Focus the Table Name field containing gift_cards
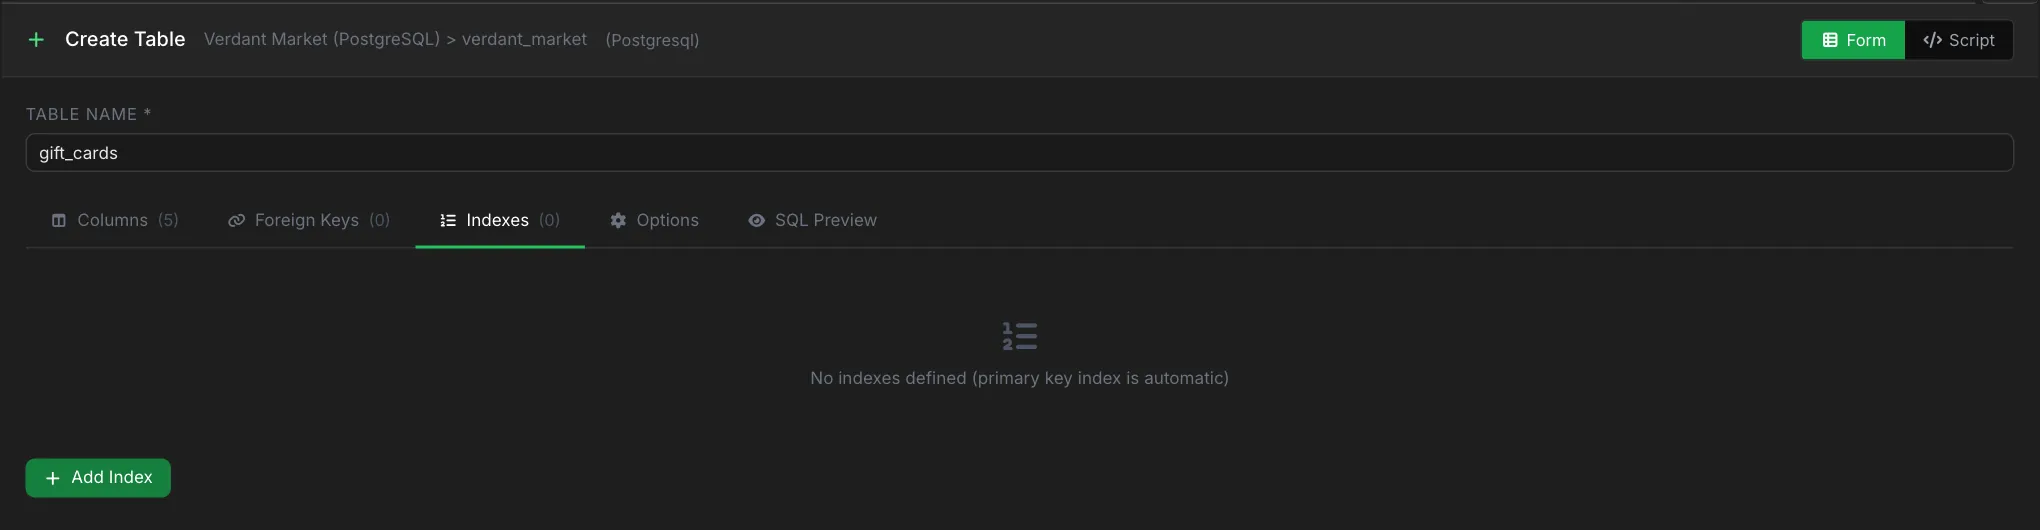The width and height of the screenshot is (2040, 530). tap(1019, 153)
